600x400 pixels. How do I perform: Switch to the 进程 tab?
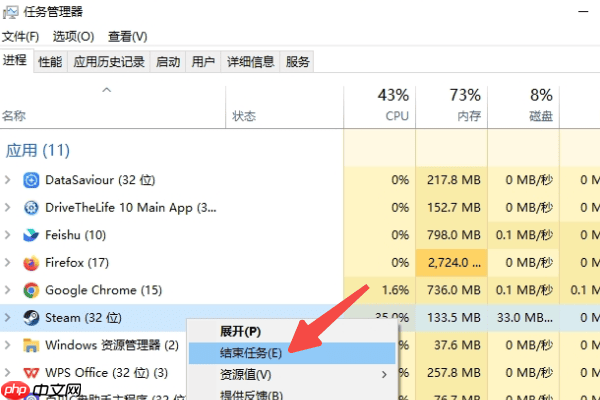coord(15,60)
